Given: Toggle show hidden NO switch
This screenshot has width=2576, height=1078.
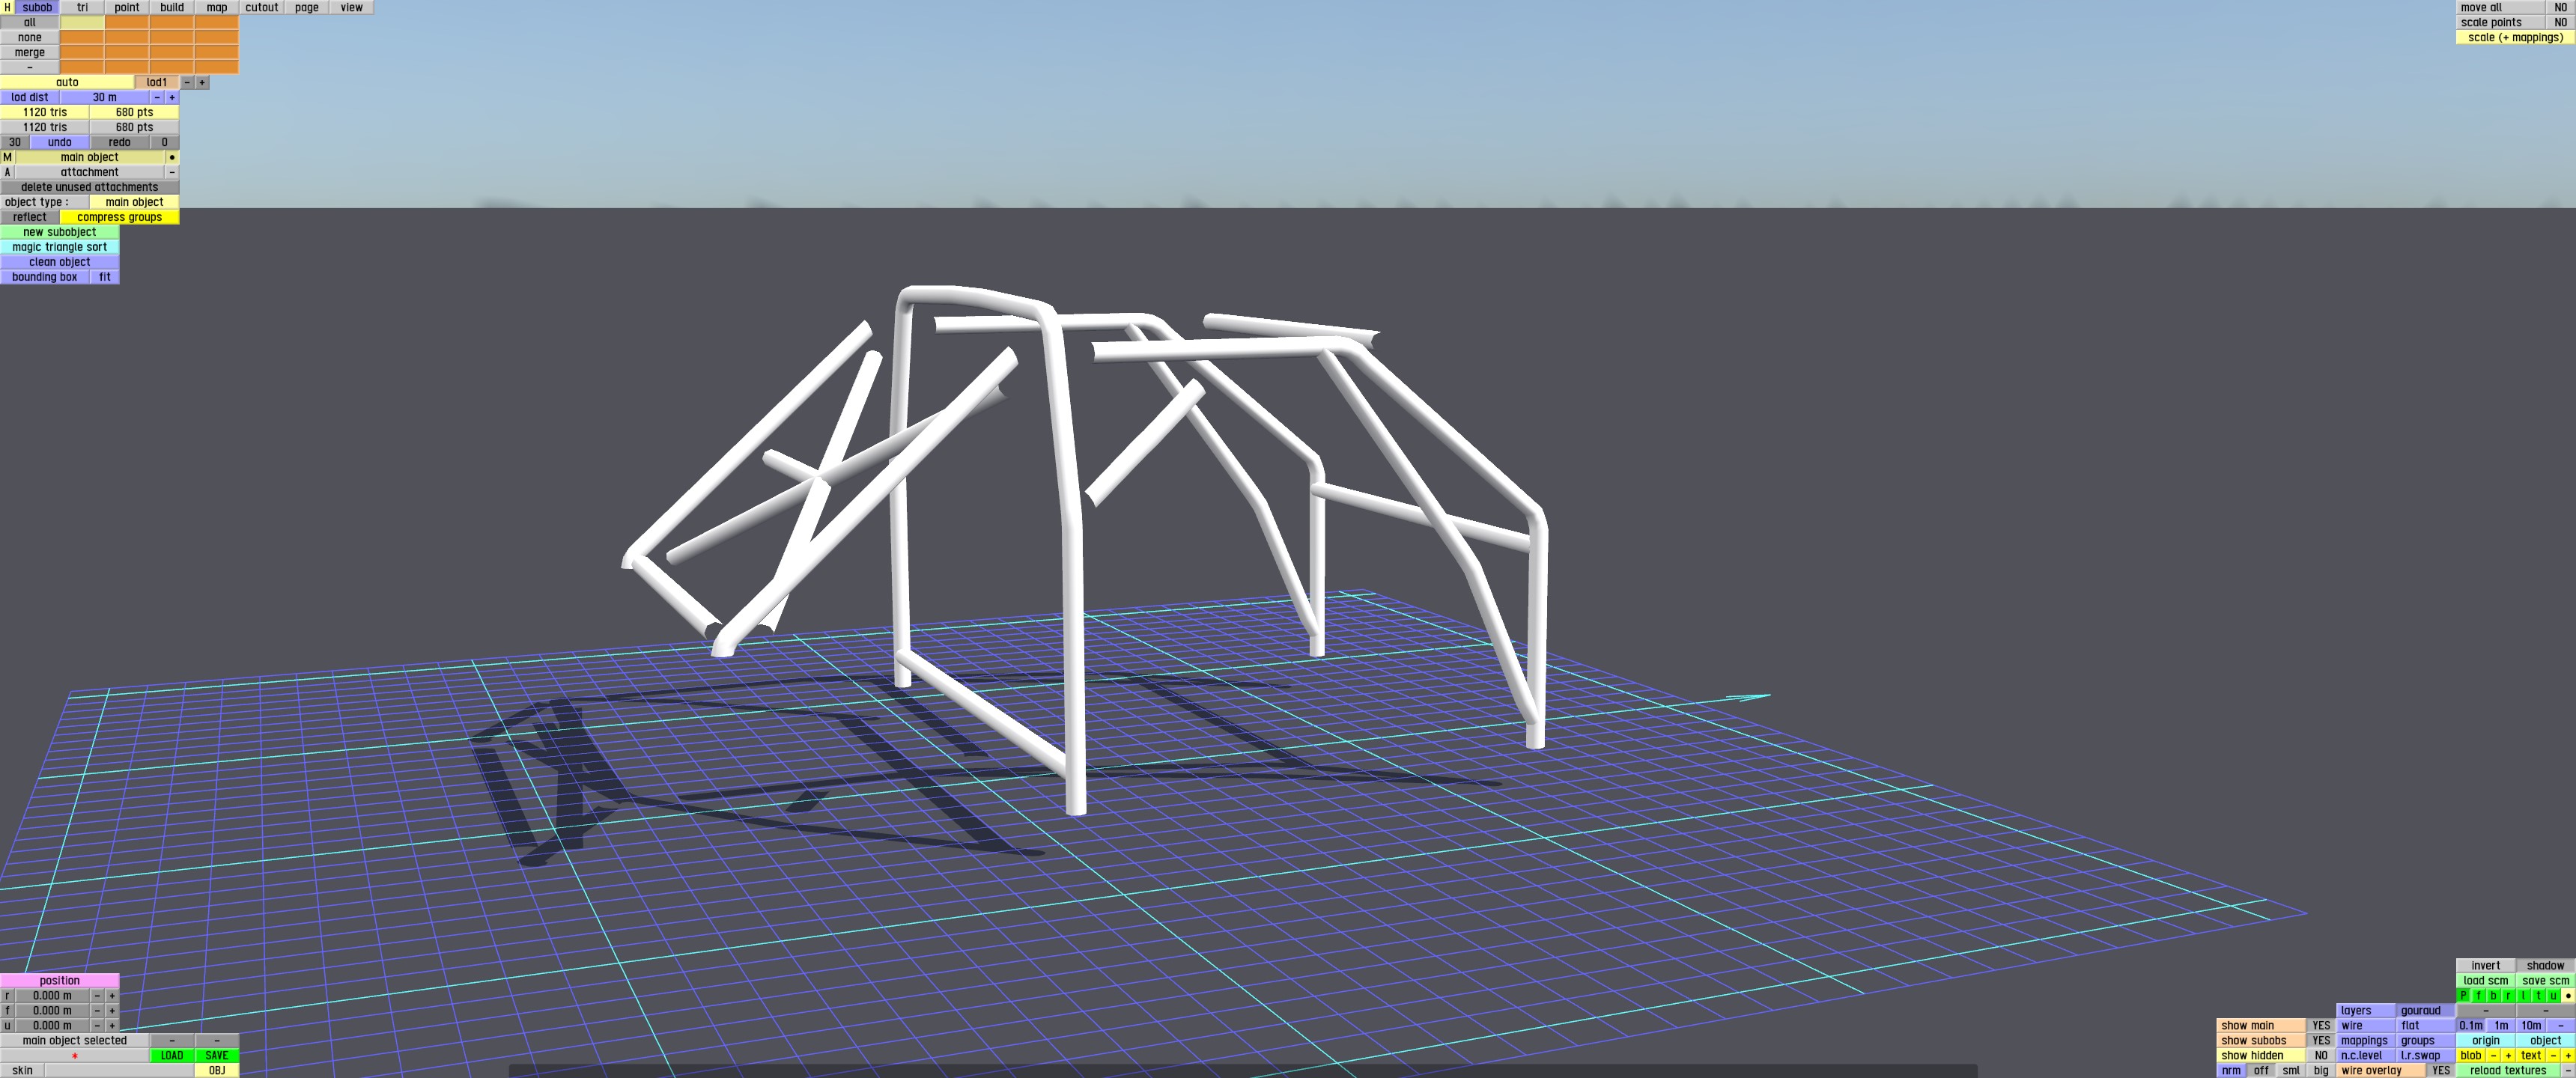Looking at the screenshot, I should (2321, 1056).
